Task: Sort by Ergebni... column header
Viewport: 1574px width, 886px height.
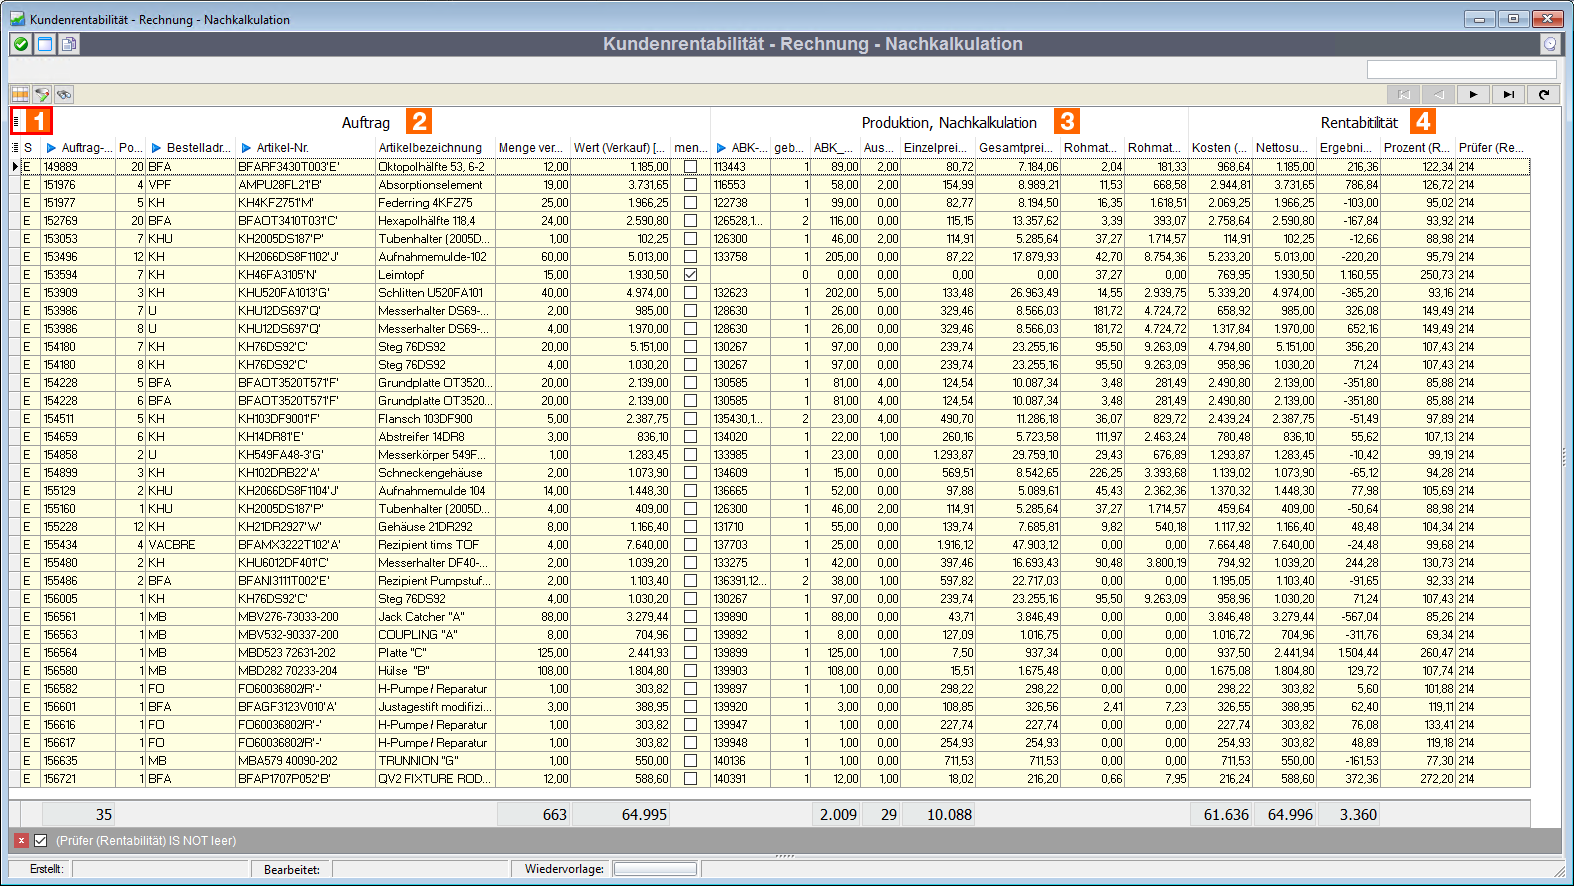Action: click(1346, 148)
